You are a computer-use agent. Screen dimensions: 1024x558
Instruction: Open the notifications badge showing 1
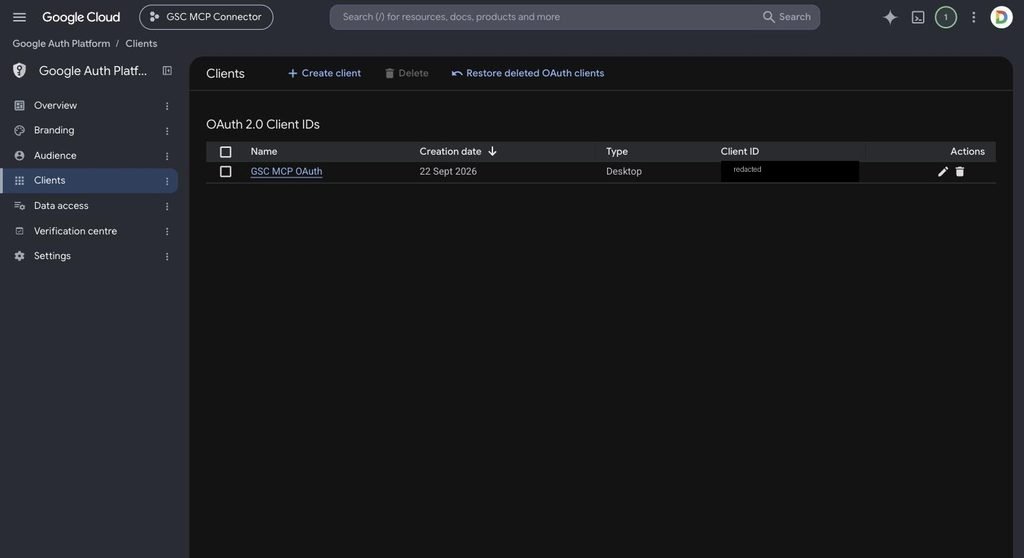click(945, 18)
